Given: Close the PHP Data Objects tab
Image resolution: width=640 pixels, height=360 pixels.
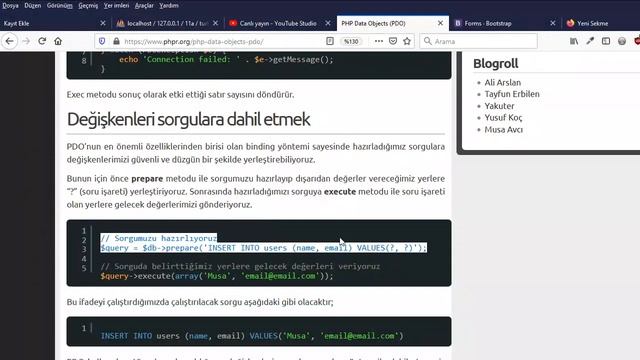Looking at the screenshot, I should pyautogui.click(x=440, y=23).
